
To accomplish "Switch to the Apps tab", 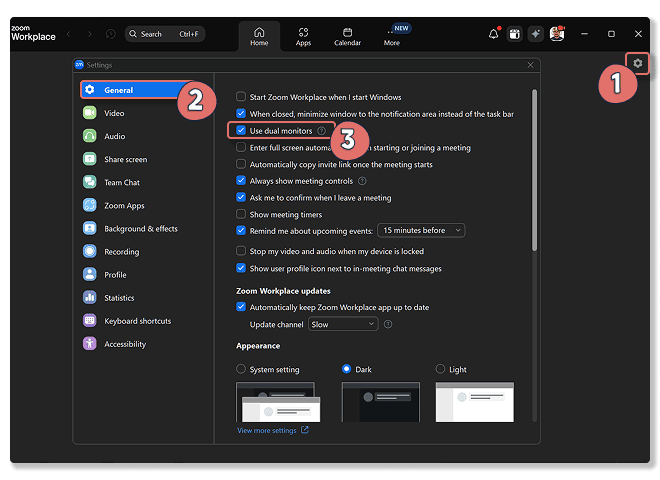I will [x=303, y=36].
